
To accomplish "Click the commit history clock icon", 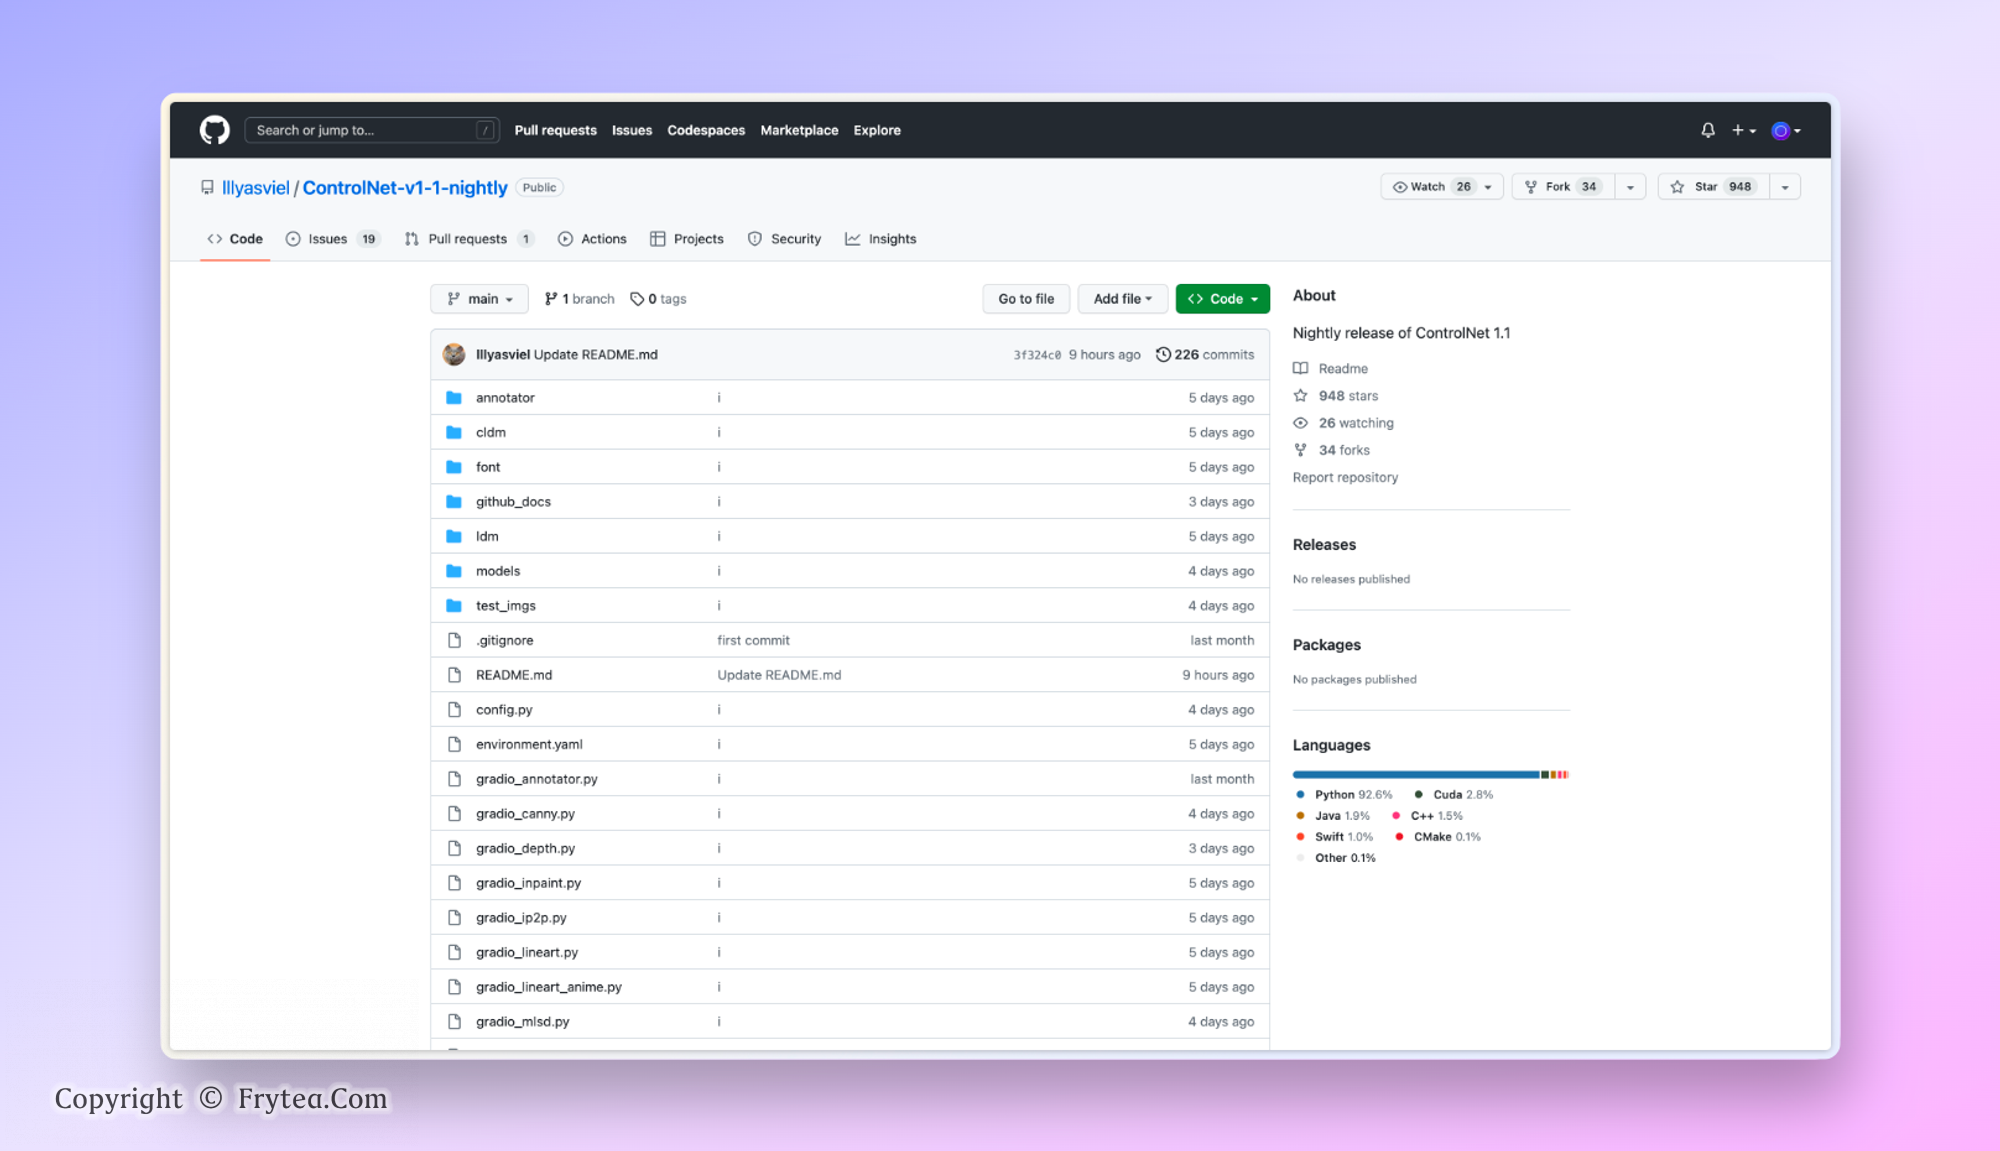I will 1163,355.
